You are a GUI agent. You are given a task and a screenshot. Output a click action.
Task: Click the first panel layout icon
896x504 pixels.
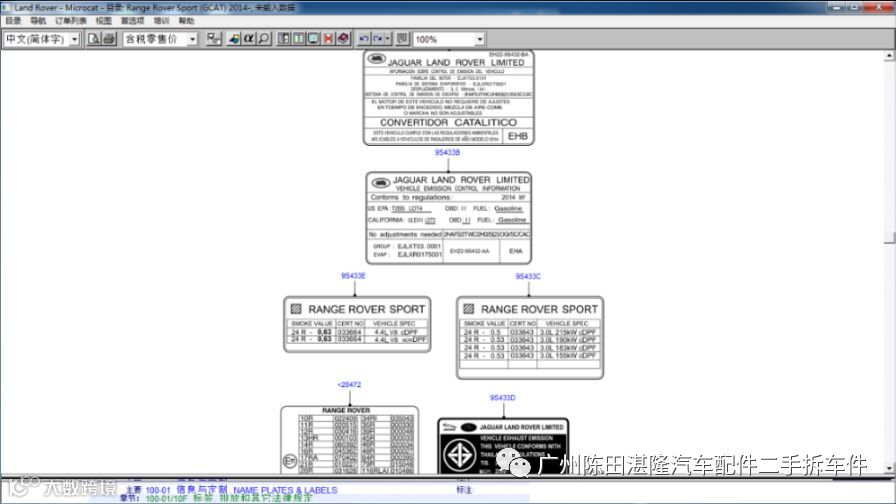[x=283, y=39]
